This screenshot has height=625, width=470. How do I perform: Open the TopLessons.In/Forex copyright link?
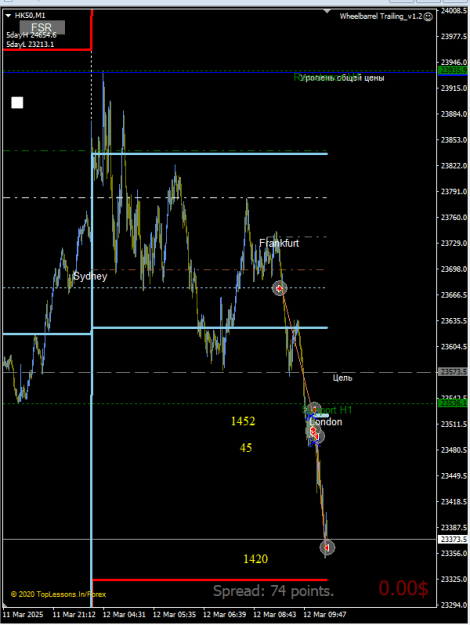coord(58,594)
